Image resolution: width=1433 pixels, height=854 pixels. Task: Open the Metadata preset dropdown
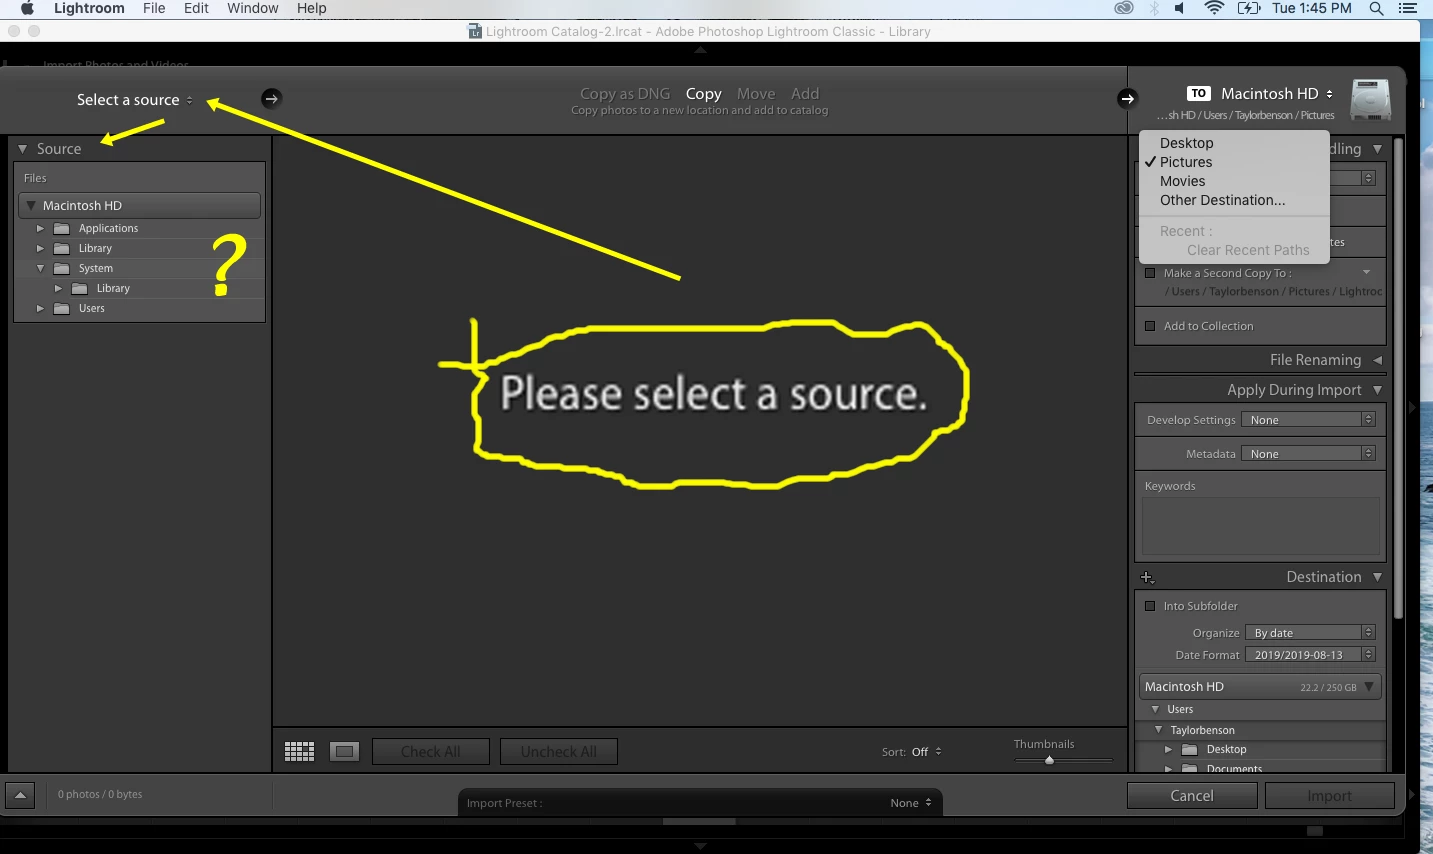tap(1309, 454)
